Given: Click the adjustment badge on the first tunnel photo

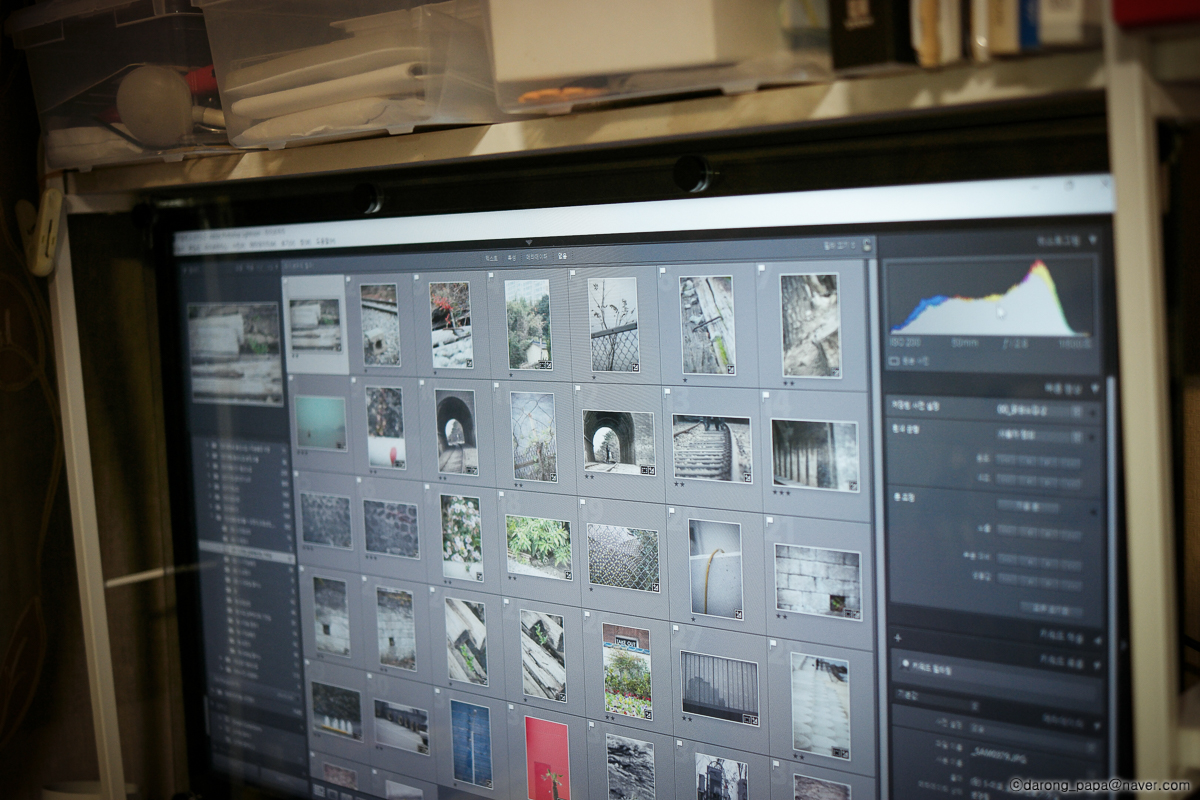Looking at the screenshot, I should pyautogui.click(x=473, y=468).
